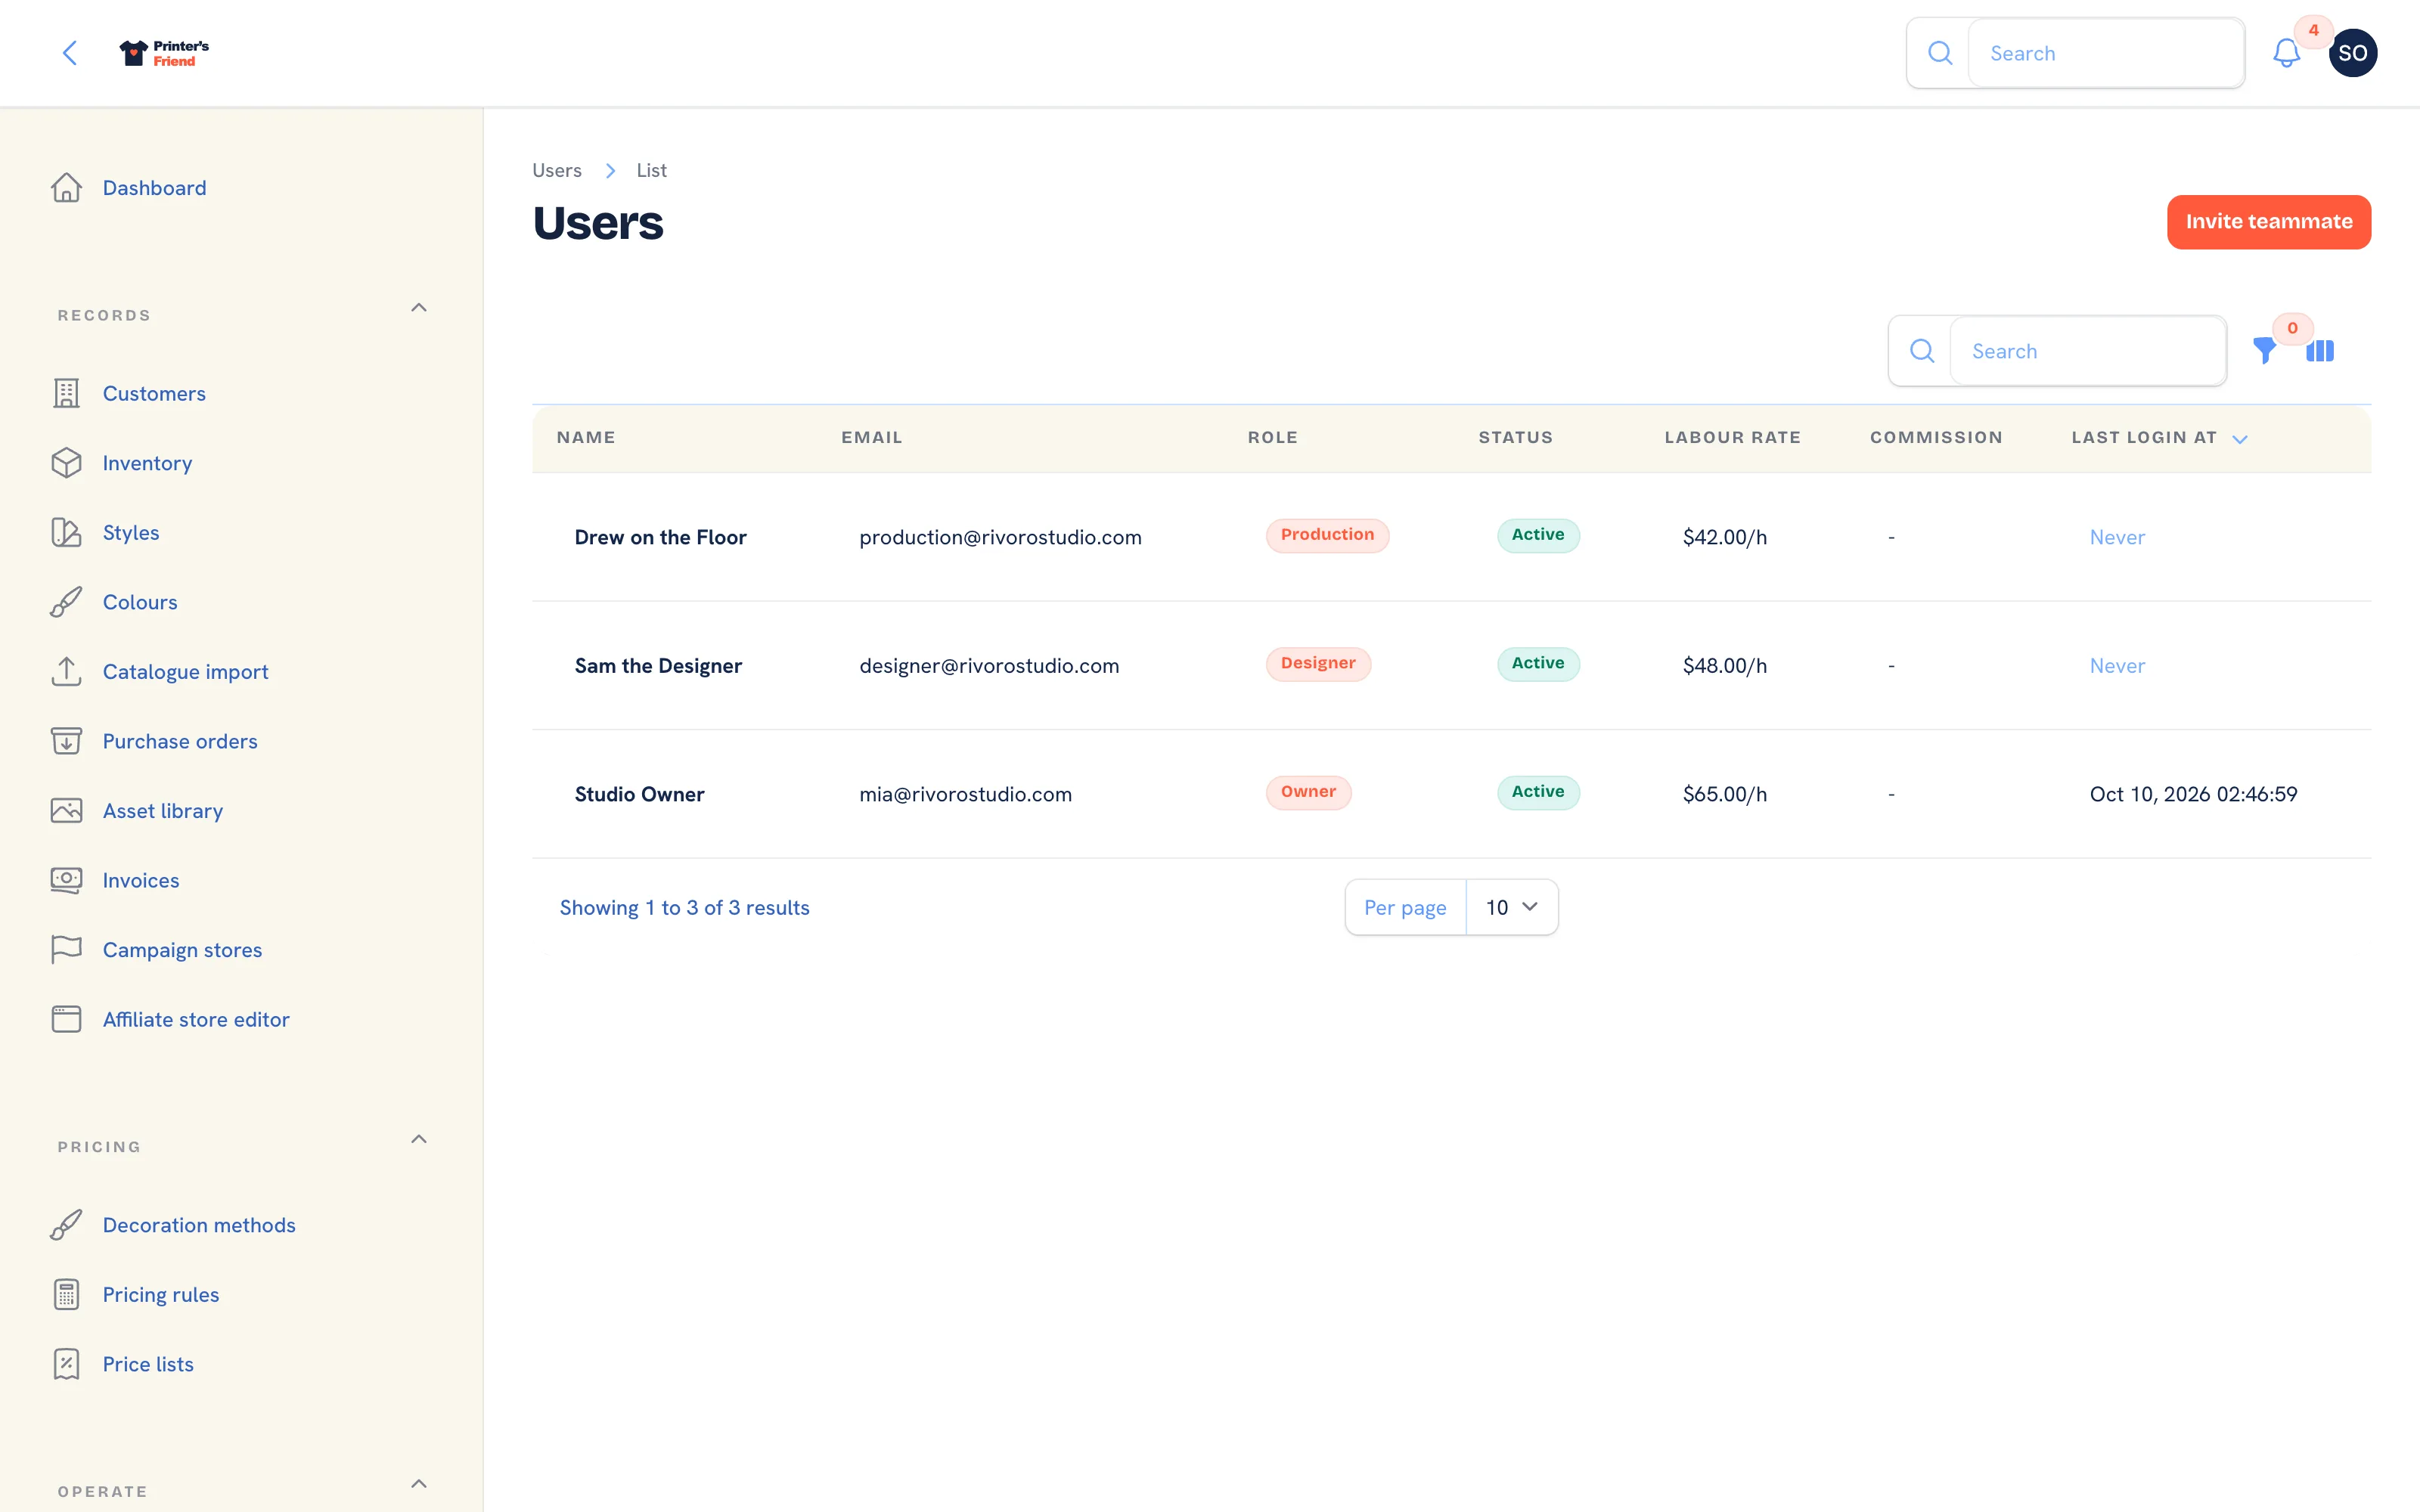The height and width of the screenshot is (1512, 2420).
Task: Click the Affiliate store editor window icon
Action: click(67, 1019)
